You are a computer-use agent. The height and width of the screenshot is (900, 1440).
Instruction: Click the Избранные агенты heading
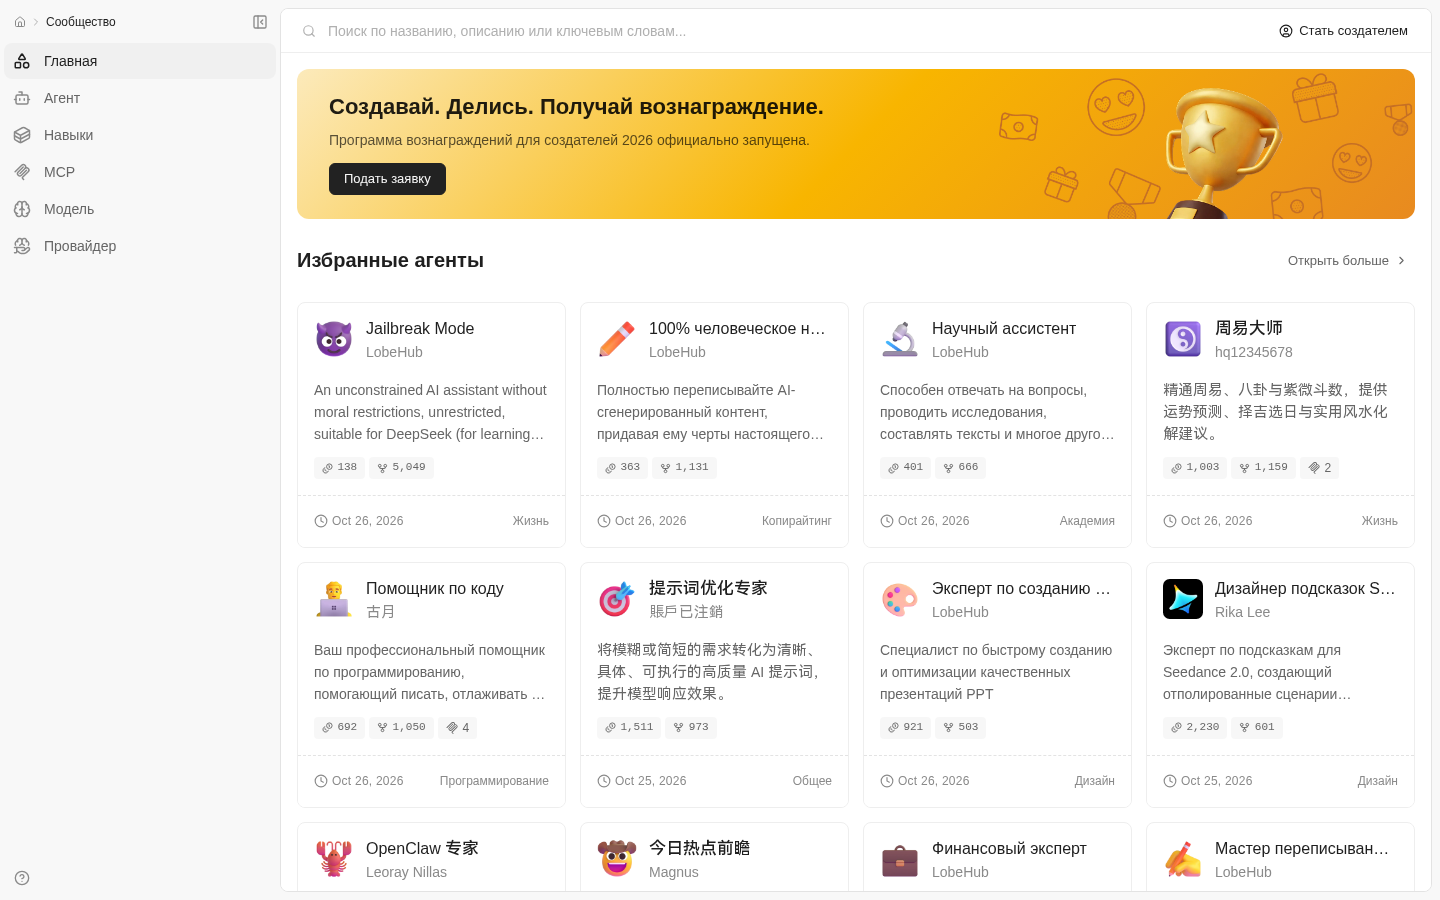(390, 260)
